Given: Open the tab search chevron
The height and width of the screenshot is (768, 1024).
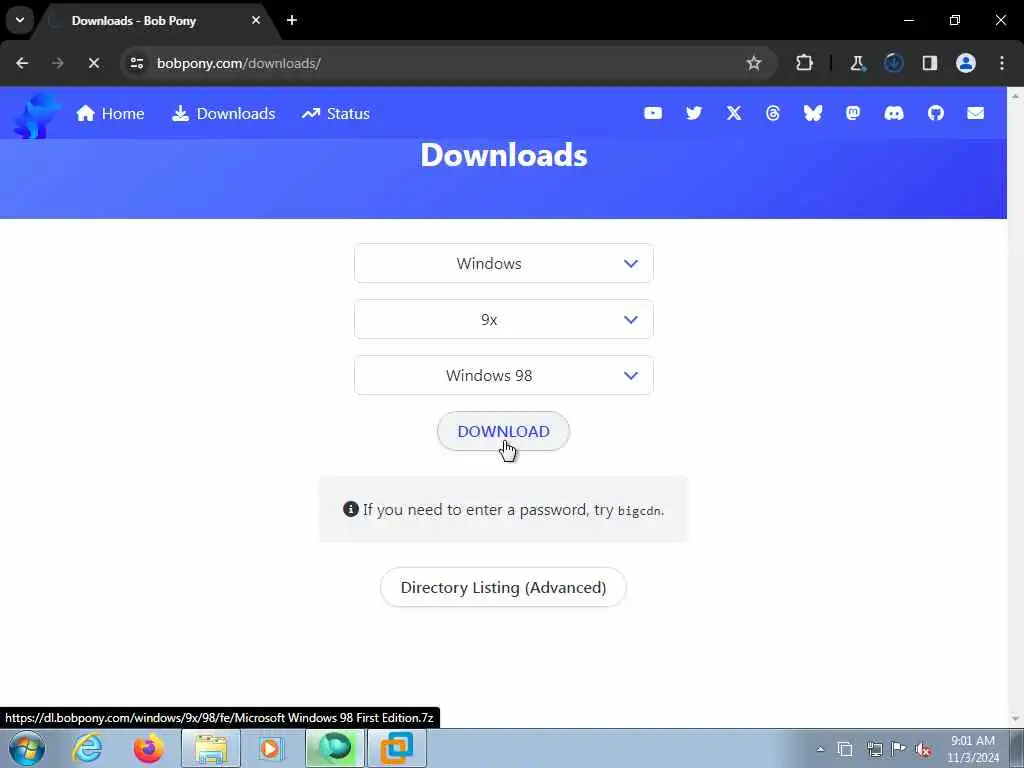Looking at the screenshot, I should (x=20, y=20).
